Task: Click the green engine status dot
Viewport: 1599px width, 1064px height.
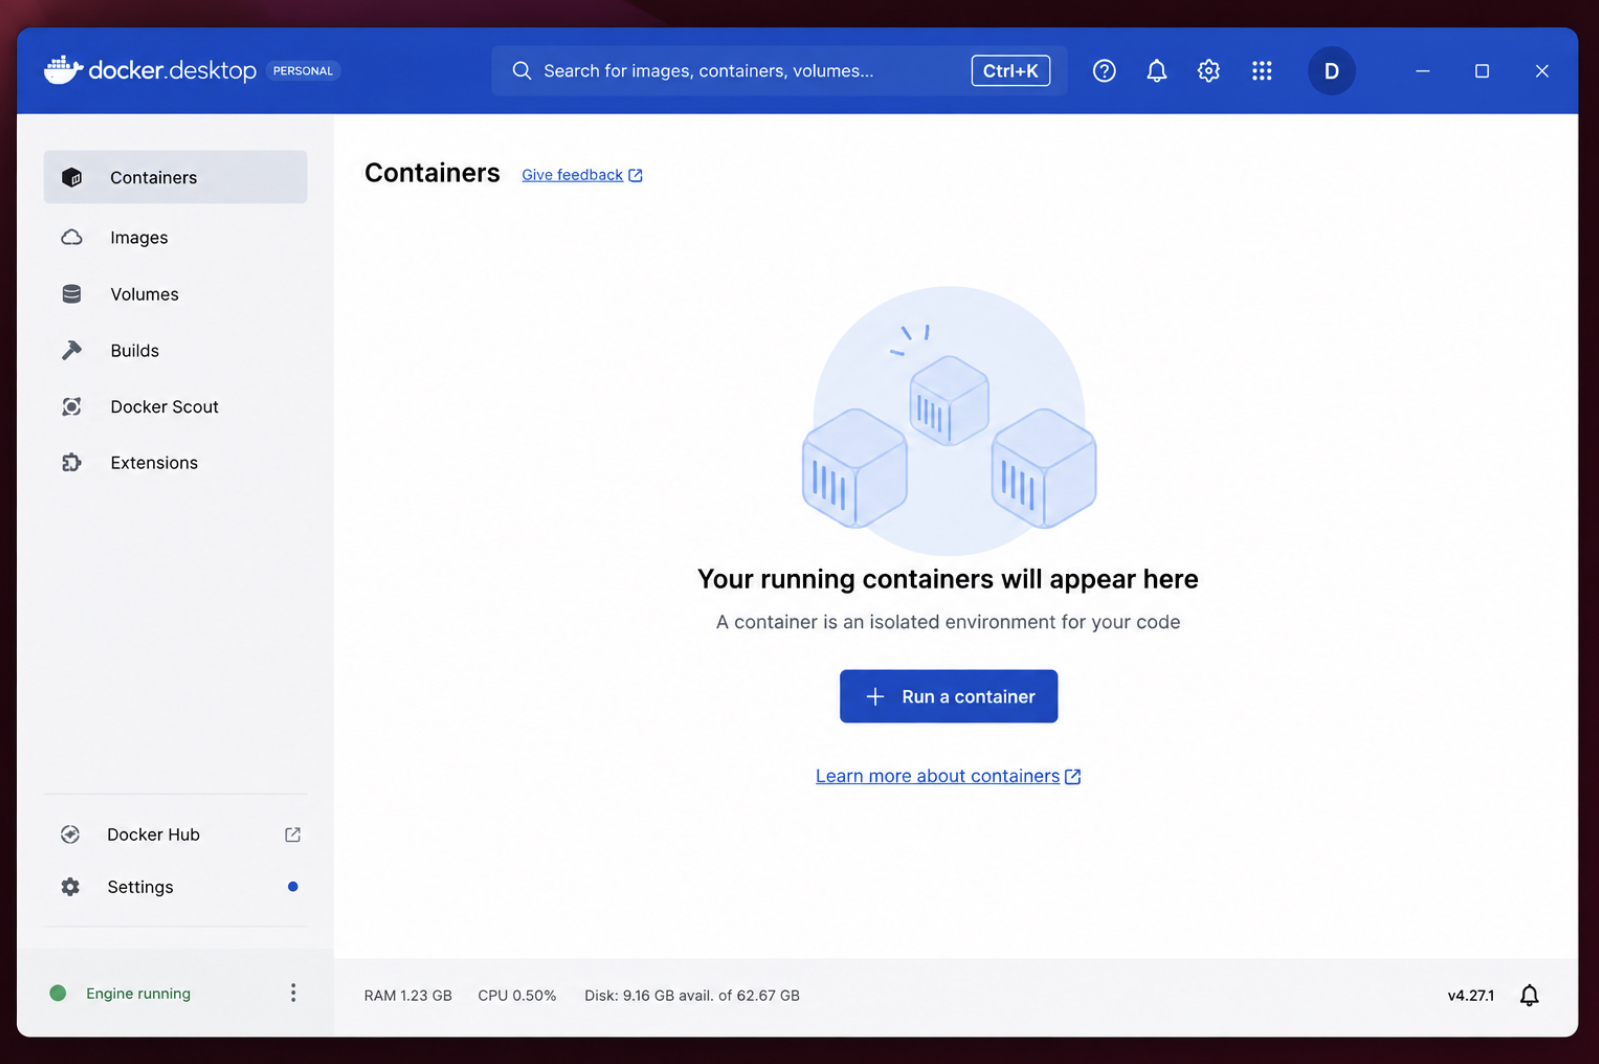Action: 58,993
